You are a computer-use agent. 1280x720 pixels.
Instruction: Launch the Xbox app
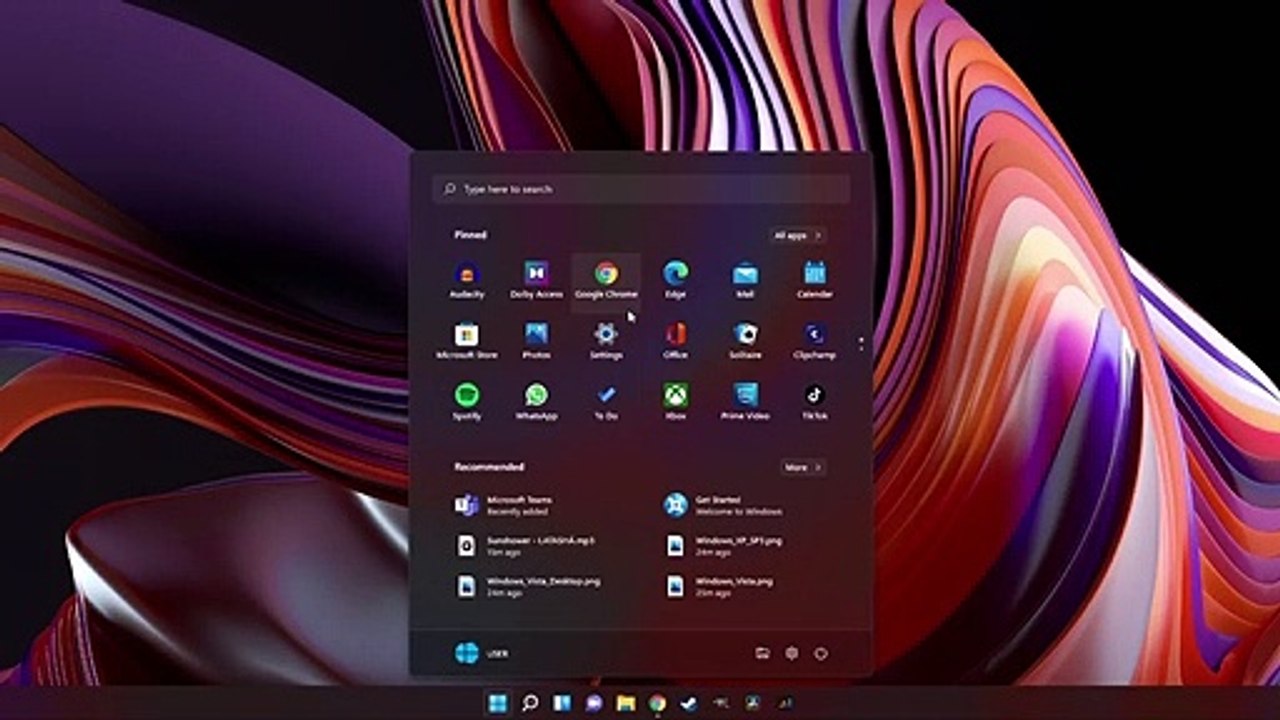[x=675, y=401]
